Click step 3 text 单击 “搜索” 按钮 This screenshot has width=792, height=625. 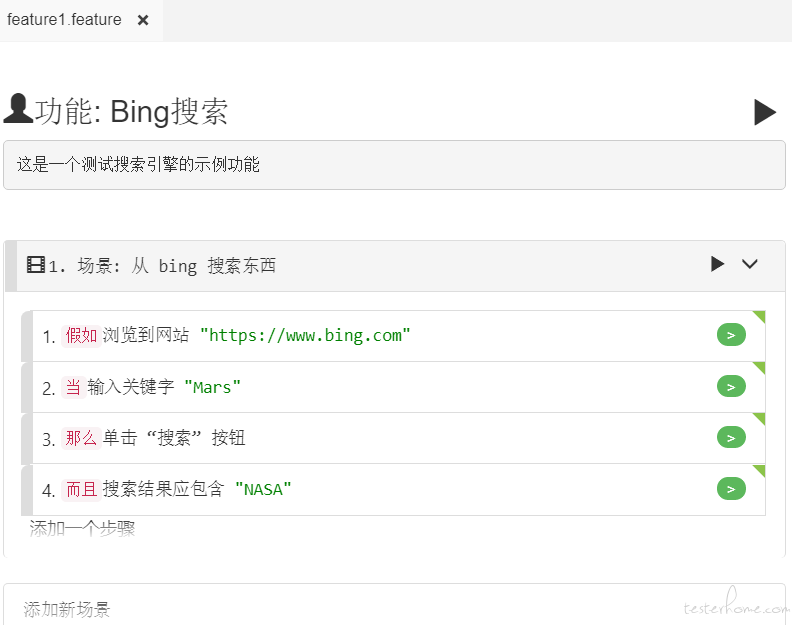pos(174,438)
